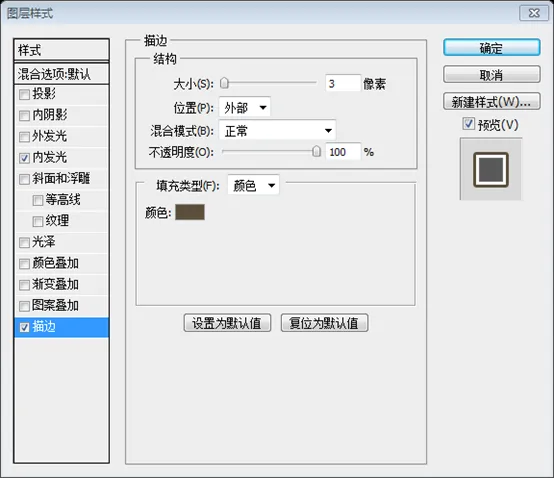The height and width of the screenshot is (478, 554).
Task: Enable the 投影 drop shadow checkbox
Action: [24, 95]
